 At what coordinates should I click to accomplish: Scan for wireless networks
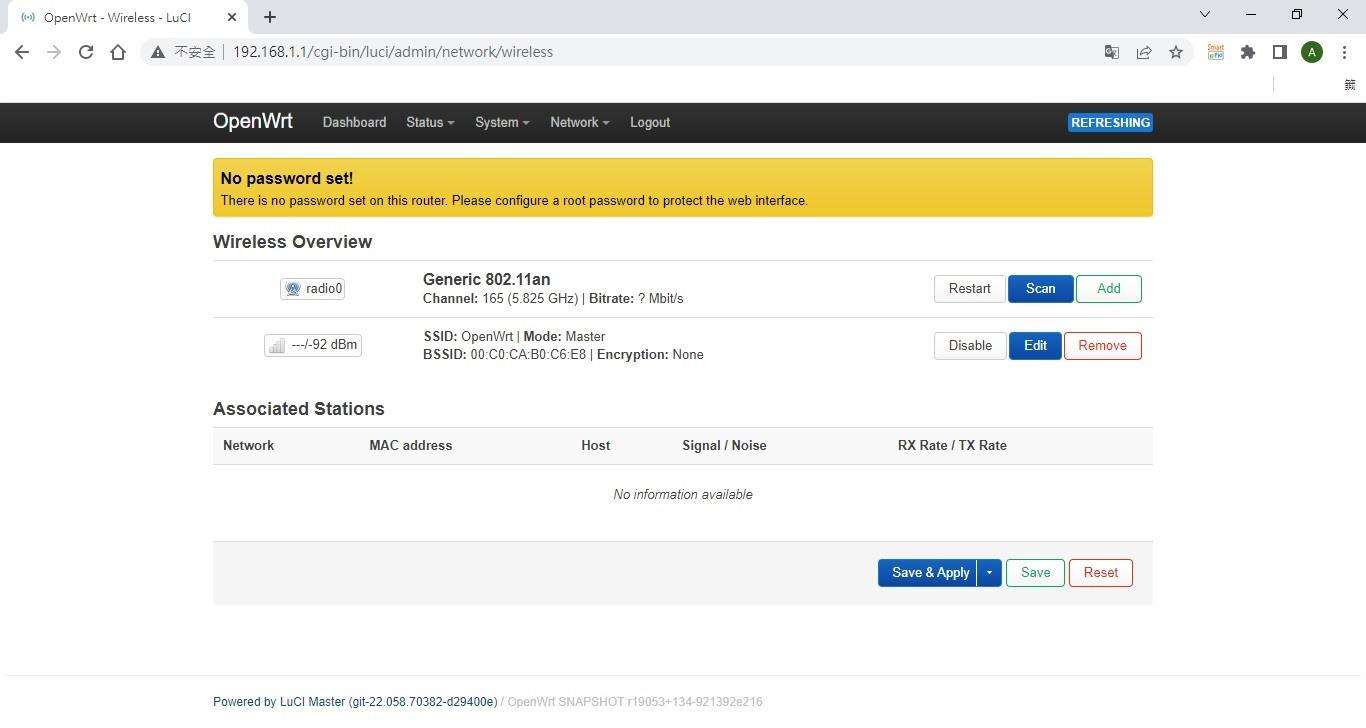coord(1040,289)
